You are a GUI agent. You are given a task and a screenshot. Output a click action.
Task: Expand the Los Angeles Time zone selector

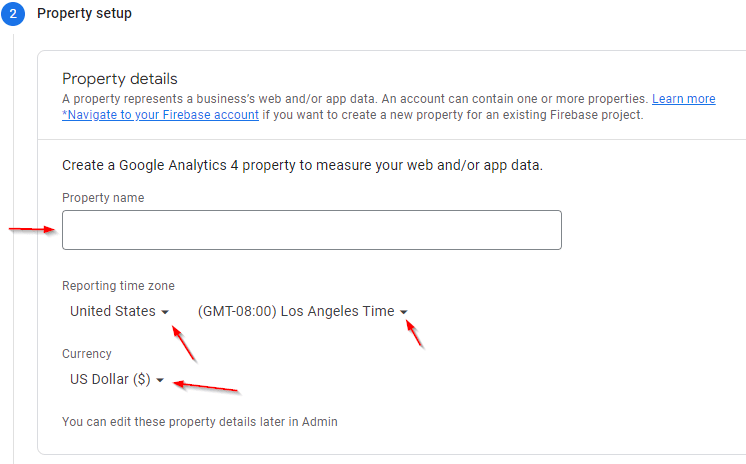click(x=296, y=311)
